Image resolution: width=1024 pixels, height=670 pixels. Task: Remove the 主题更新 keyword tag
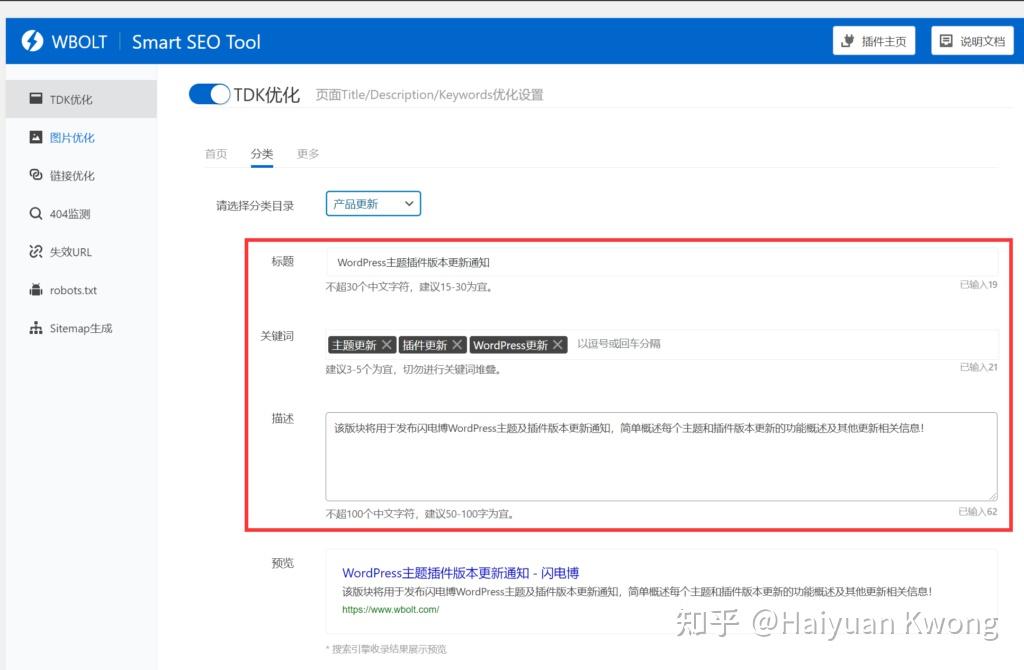(387, 344)
